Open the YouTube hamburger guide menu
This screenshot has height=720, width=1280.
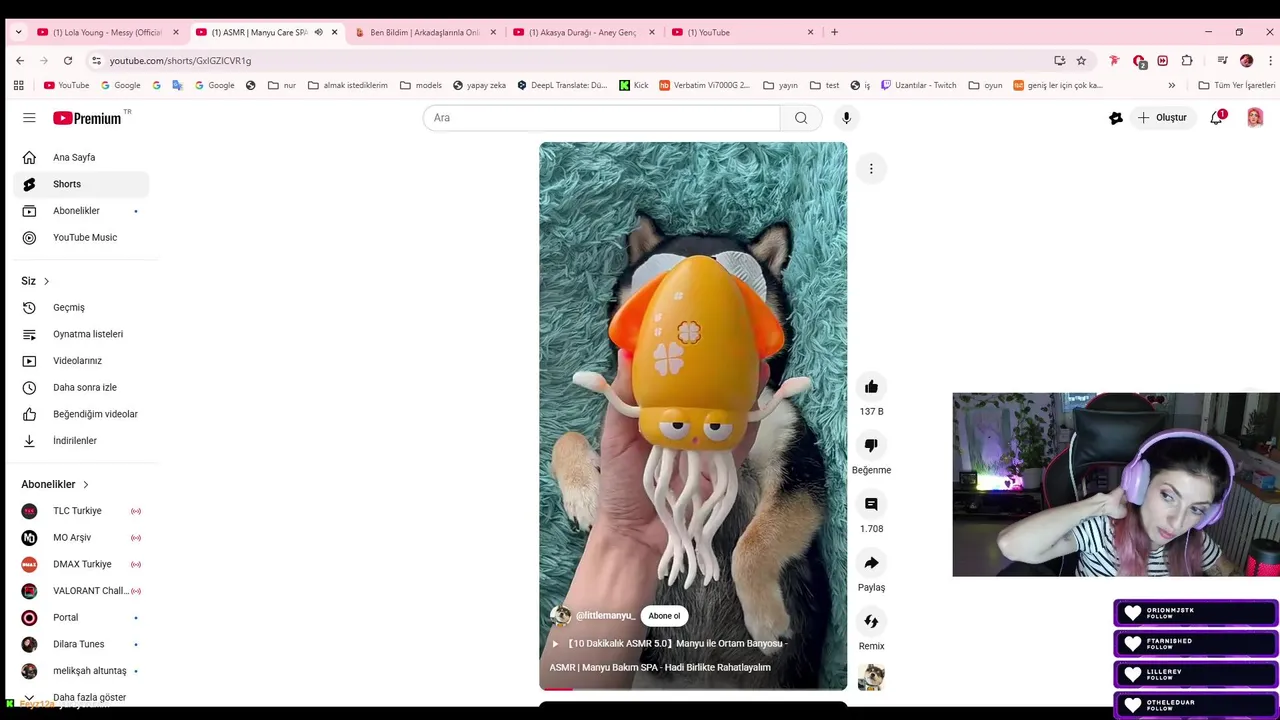tap(29, 118)
